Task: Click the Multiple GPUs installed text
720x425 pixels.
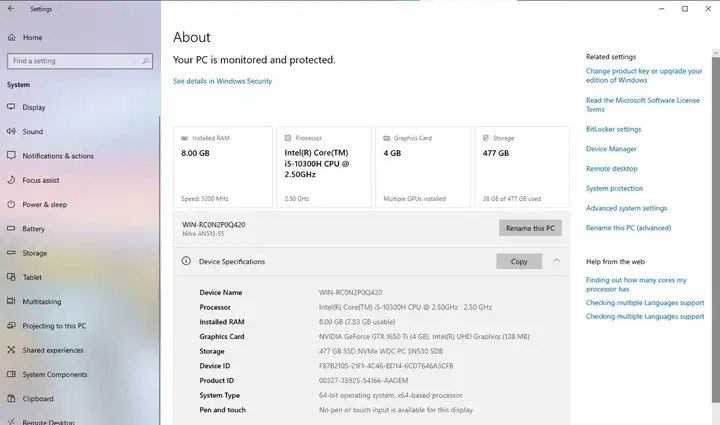Action: (x=415, y=199)
